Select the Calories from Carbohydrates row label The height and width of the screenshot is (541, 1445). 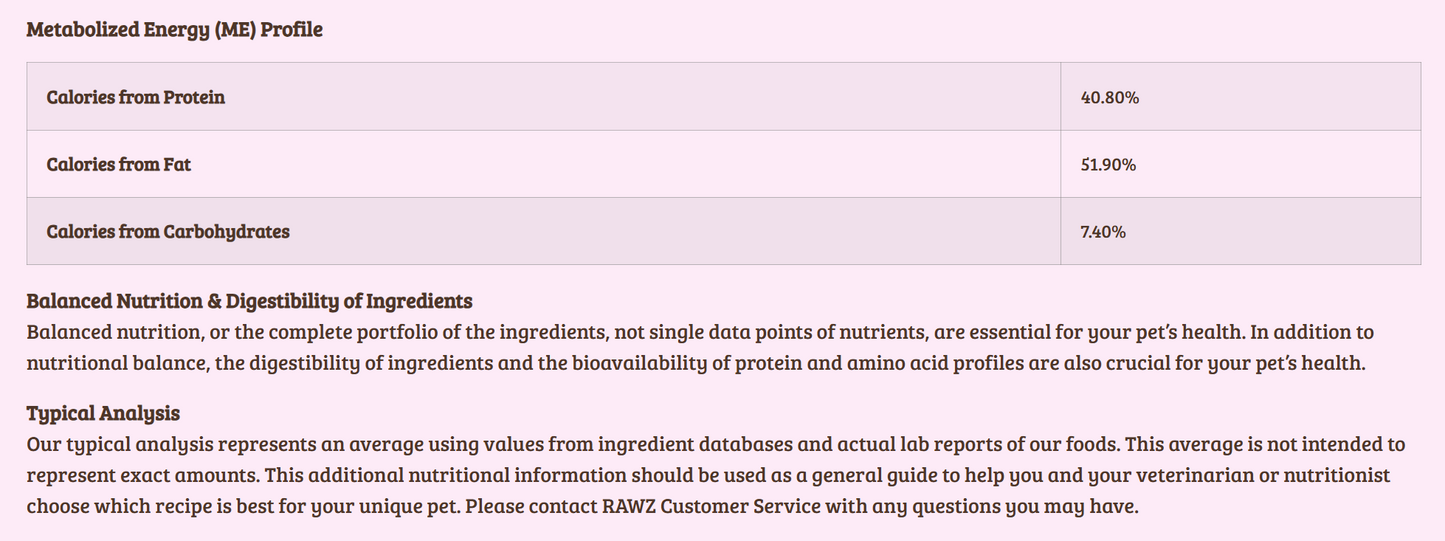(167, 231)
